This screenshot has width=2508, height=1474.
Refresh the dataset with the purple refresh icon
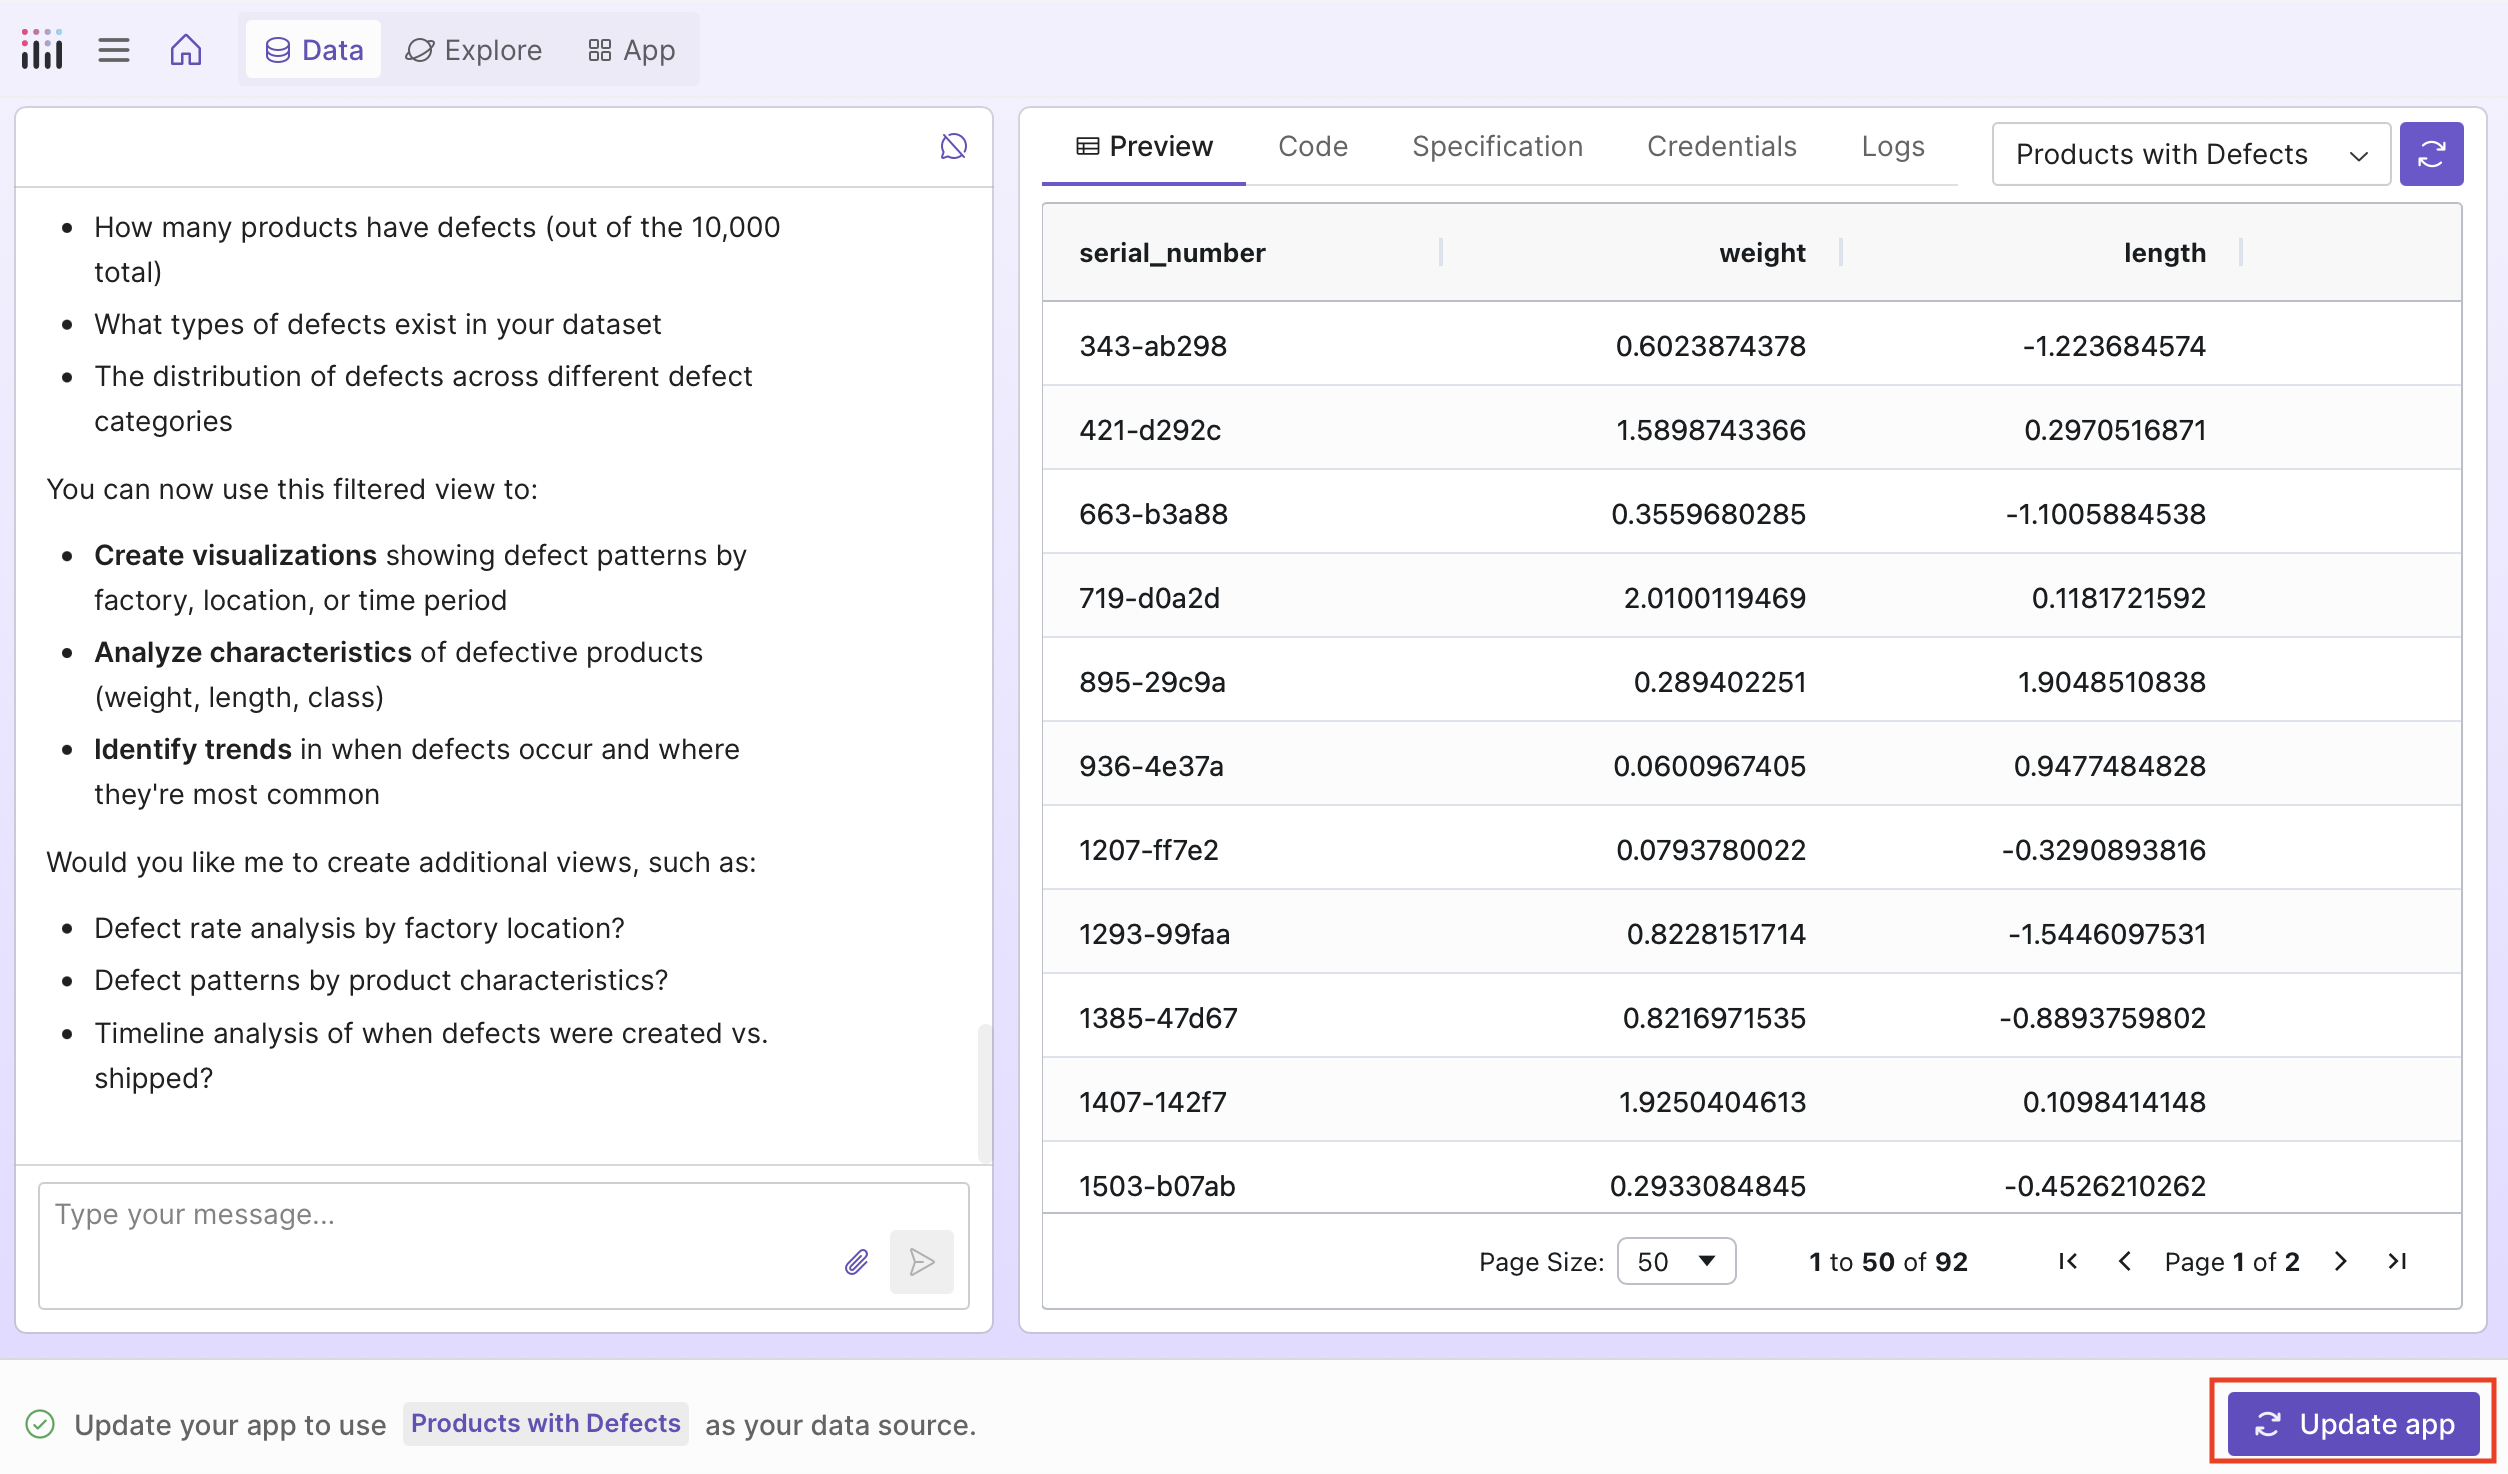click(x=2432, y=153)
